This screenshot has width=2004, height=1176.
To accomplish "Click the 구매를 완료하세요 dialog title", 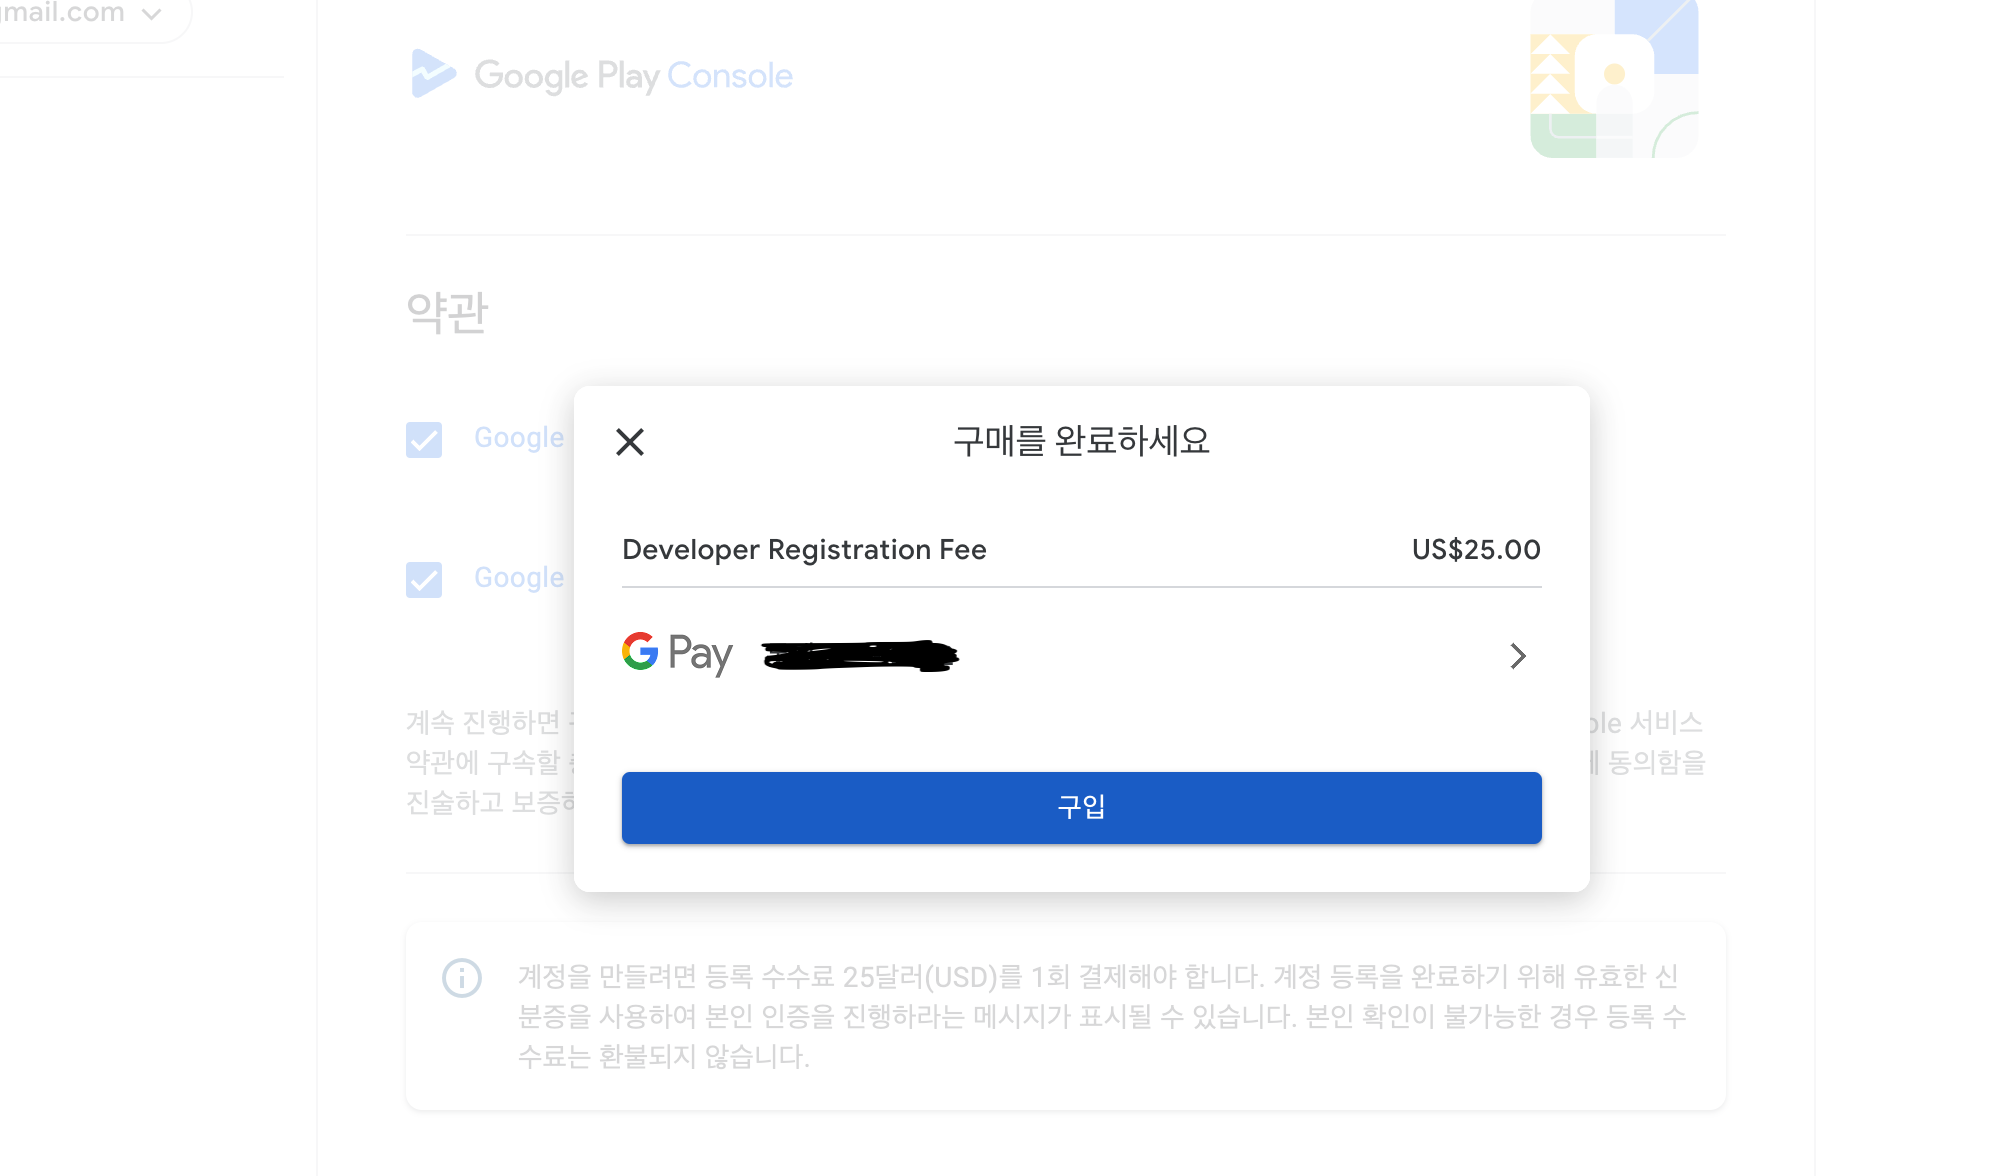I will [1081, 441].
